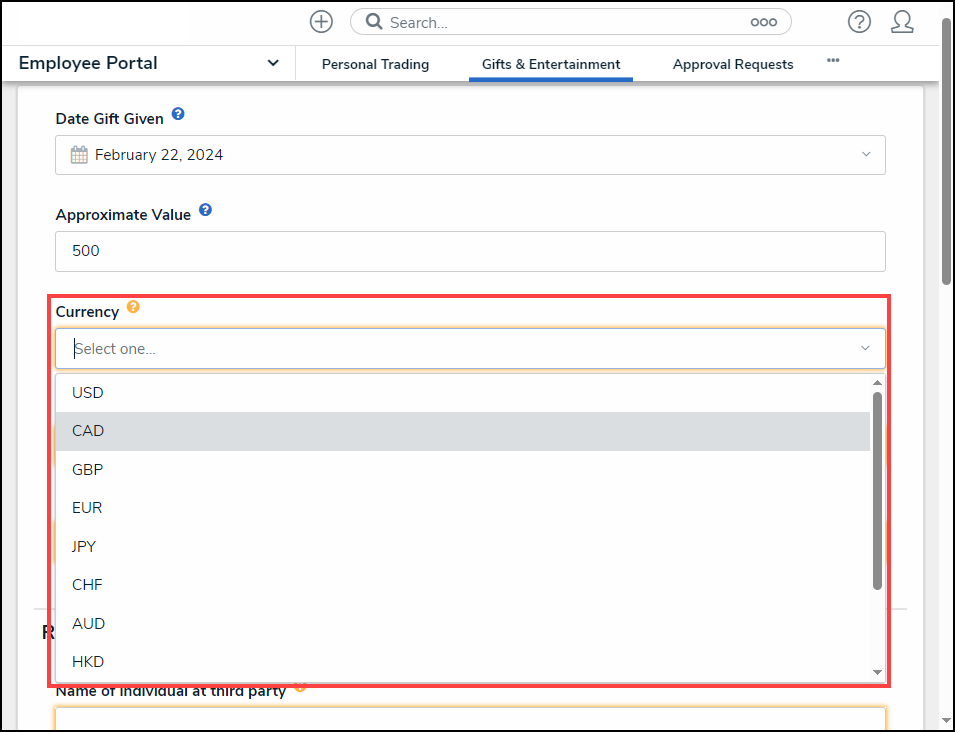Click in the Search text box
955x732 pixels.
click(x=560, y=22)
